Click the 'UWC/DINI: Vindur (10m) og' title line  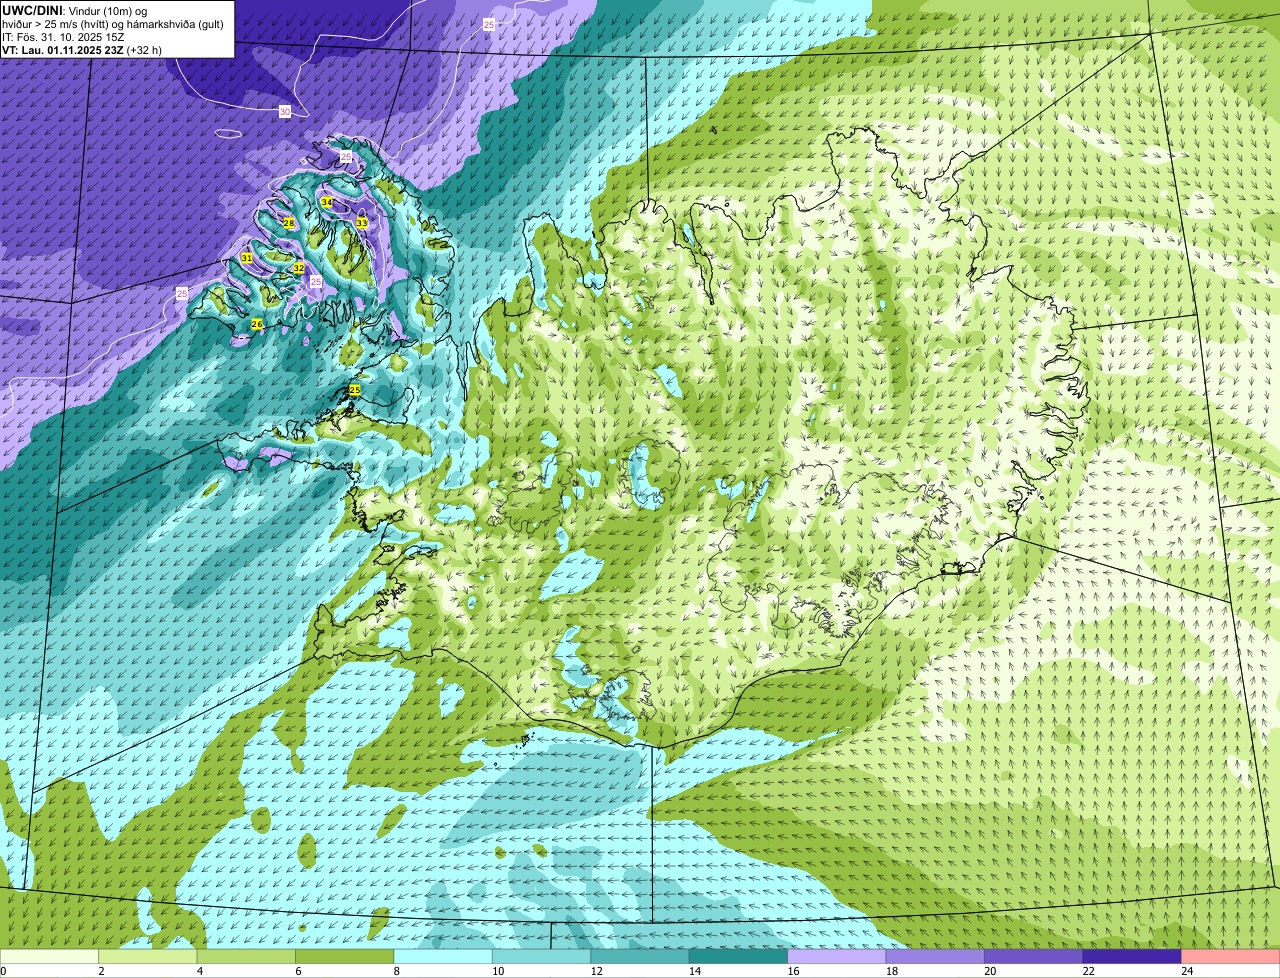click(x=75, y=10)
